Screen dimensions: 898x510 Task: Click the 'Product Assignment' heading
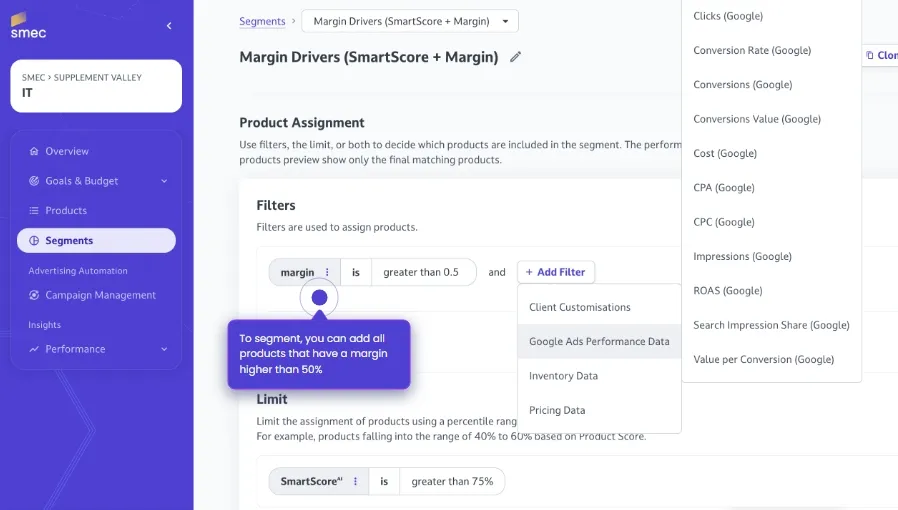(302, 122)
